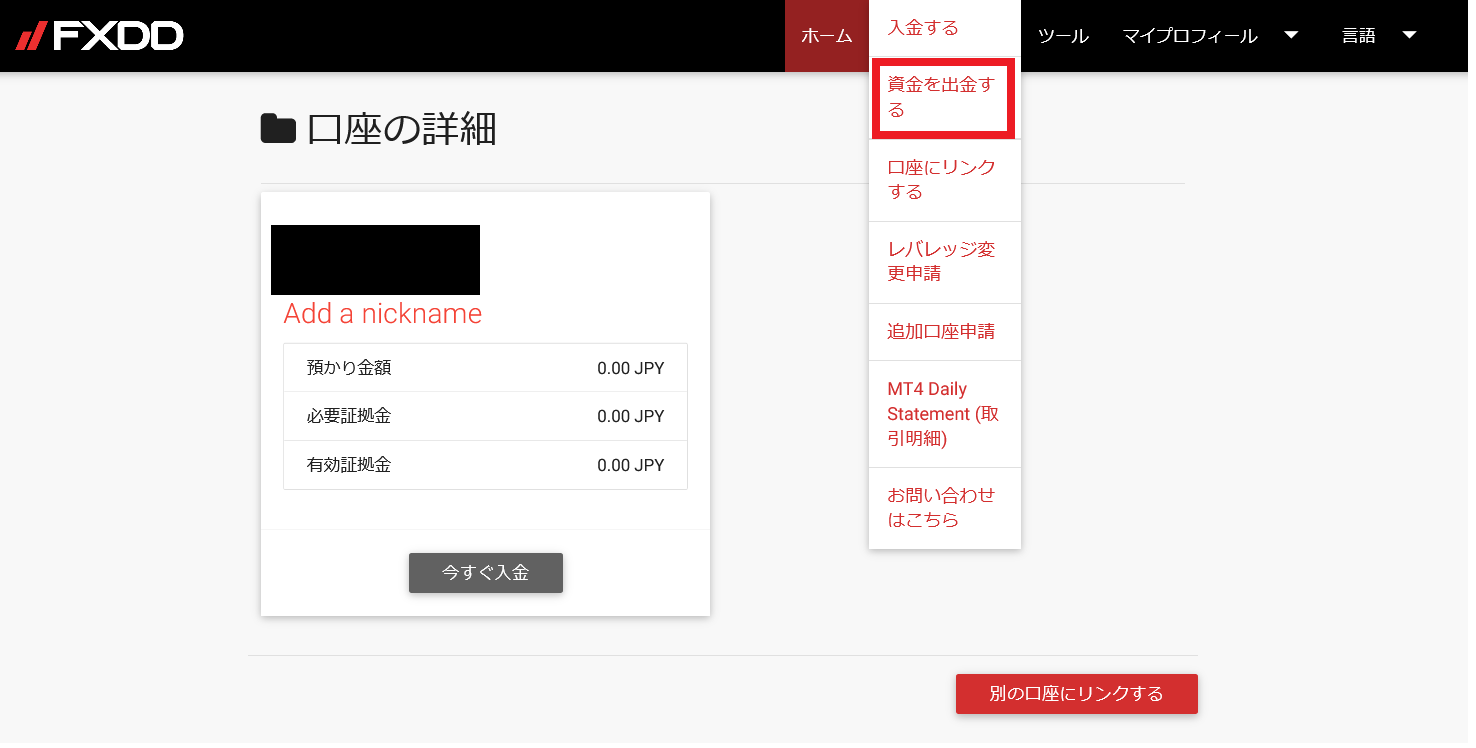Viewport: 1476px width, 748px height.
Task: Click the 有効証拠金 value 0.00 JPY
Action: click(631, 465)
